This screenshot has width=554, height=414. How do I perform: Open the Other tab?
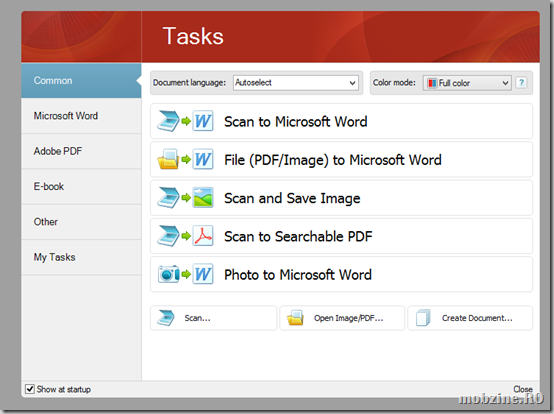[81, 222]
